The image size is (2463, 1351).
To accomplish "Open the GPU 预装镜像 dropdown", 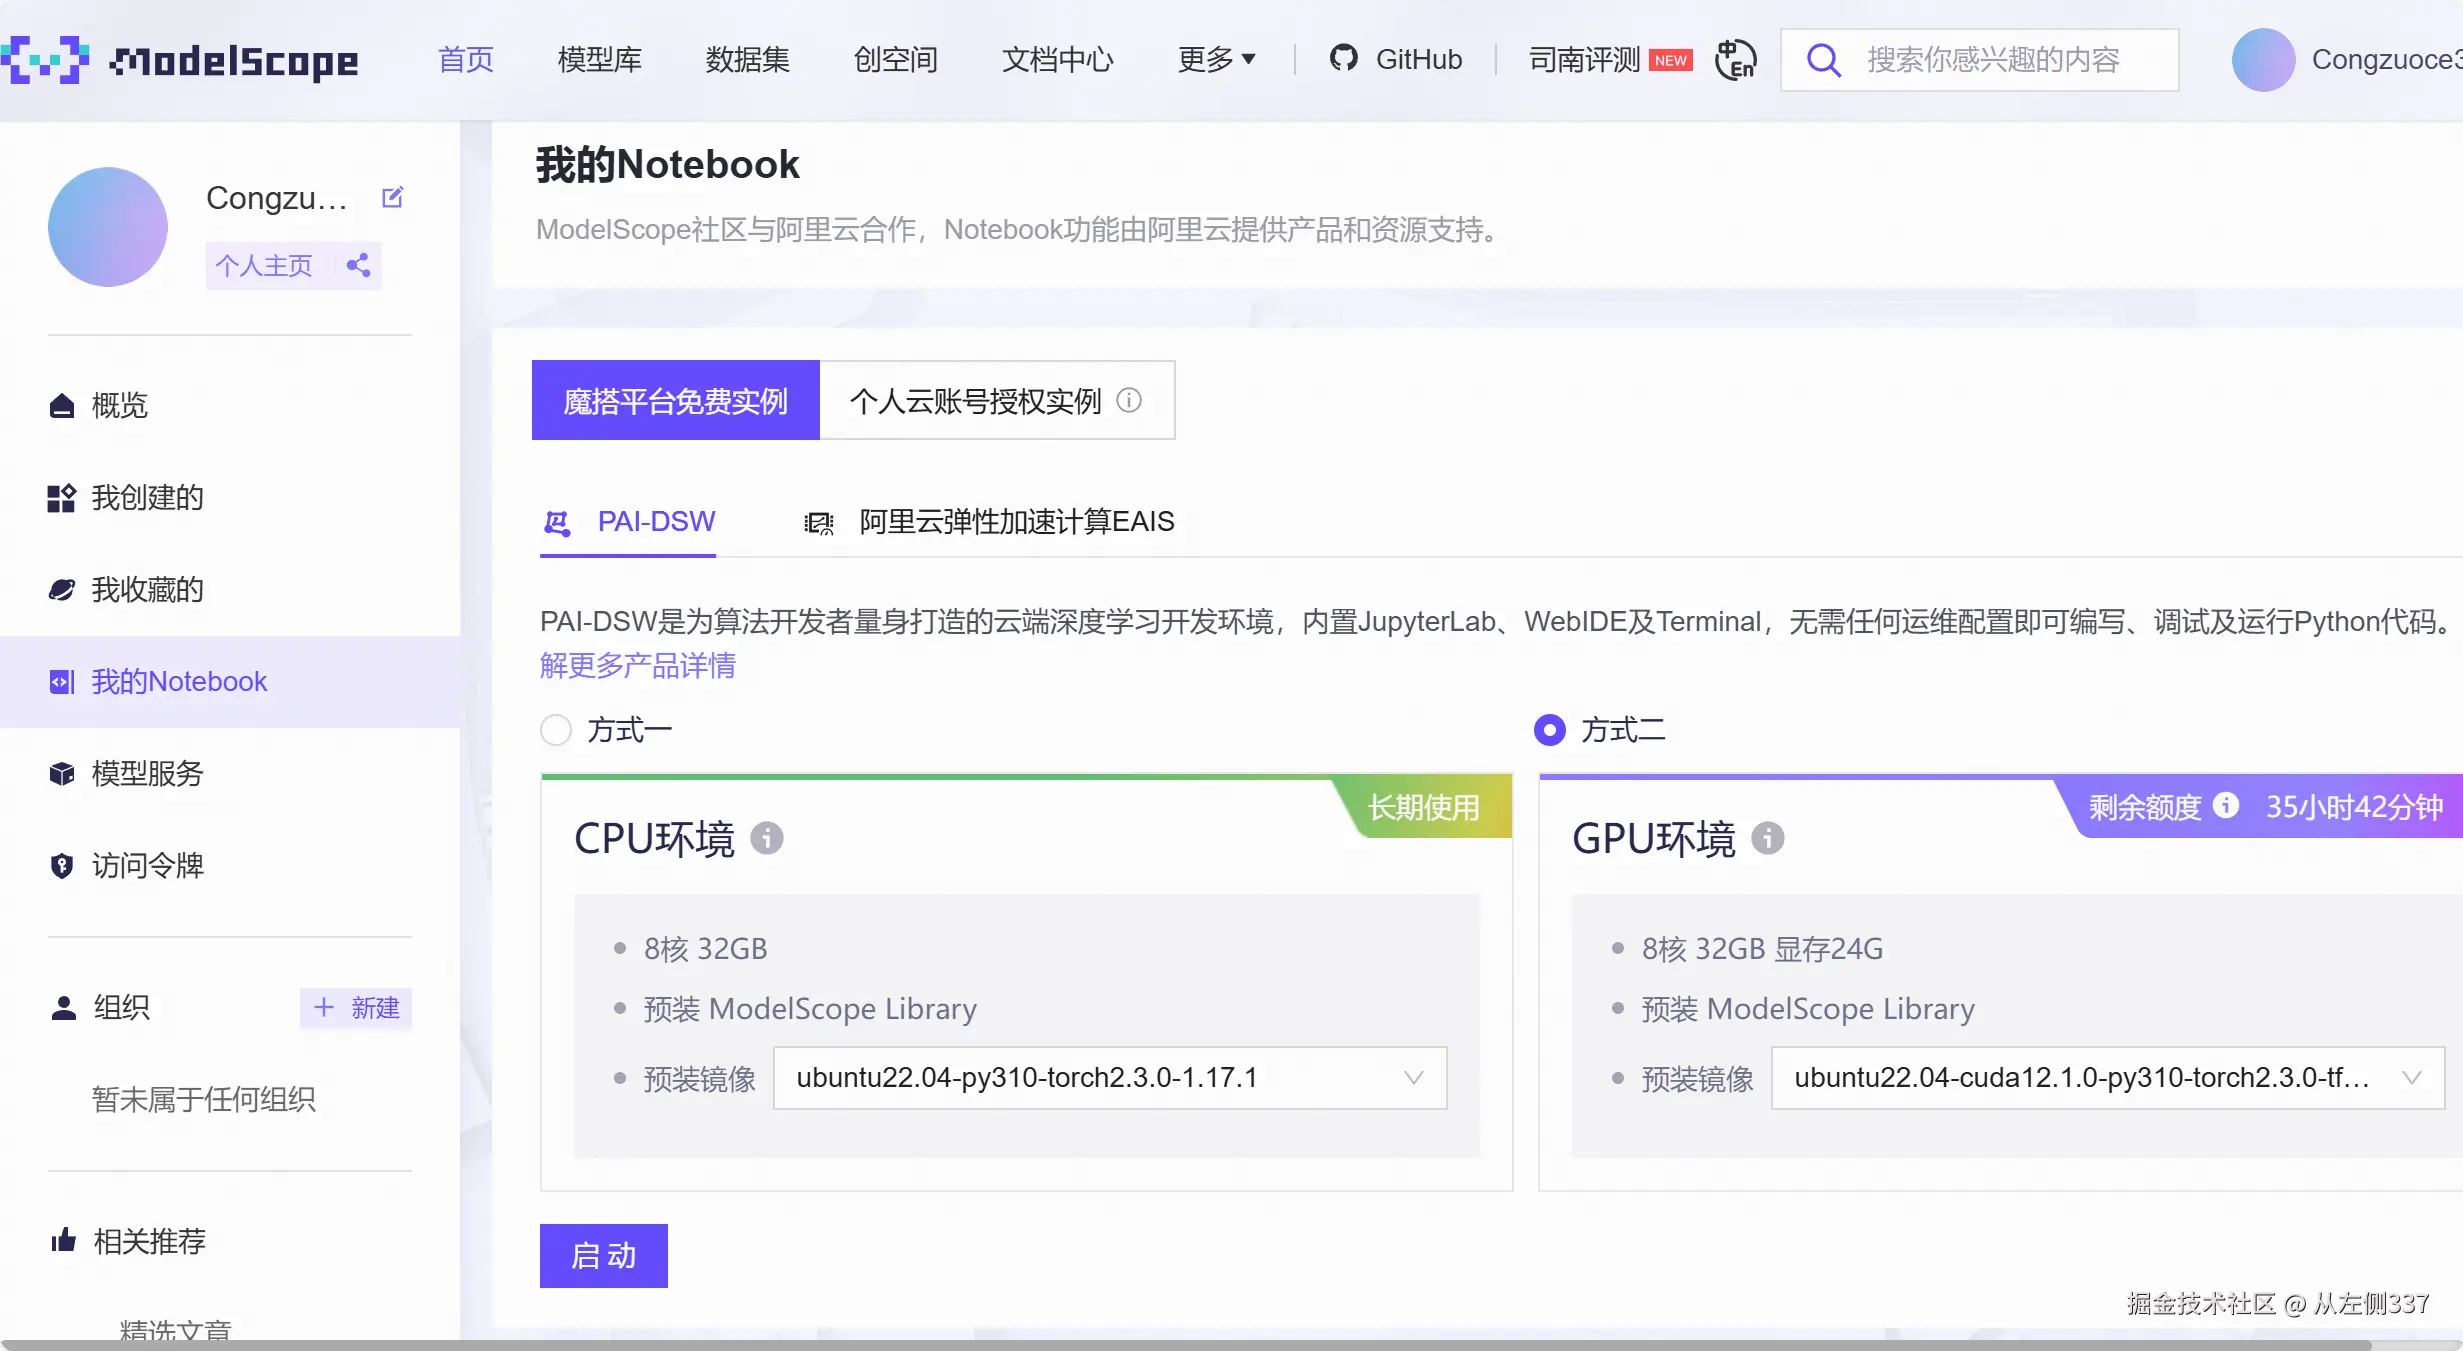I will pos(2107,1078).
